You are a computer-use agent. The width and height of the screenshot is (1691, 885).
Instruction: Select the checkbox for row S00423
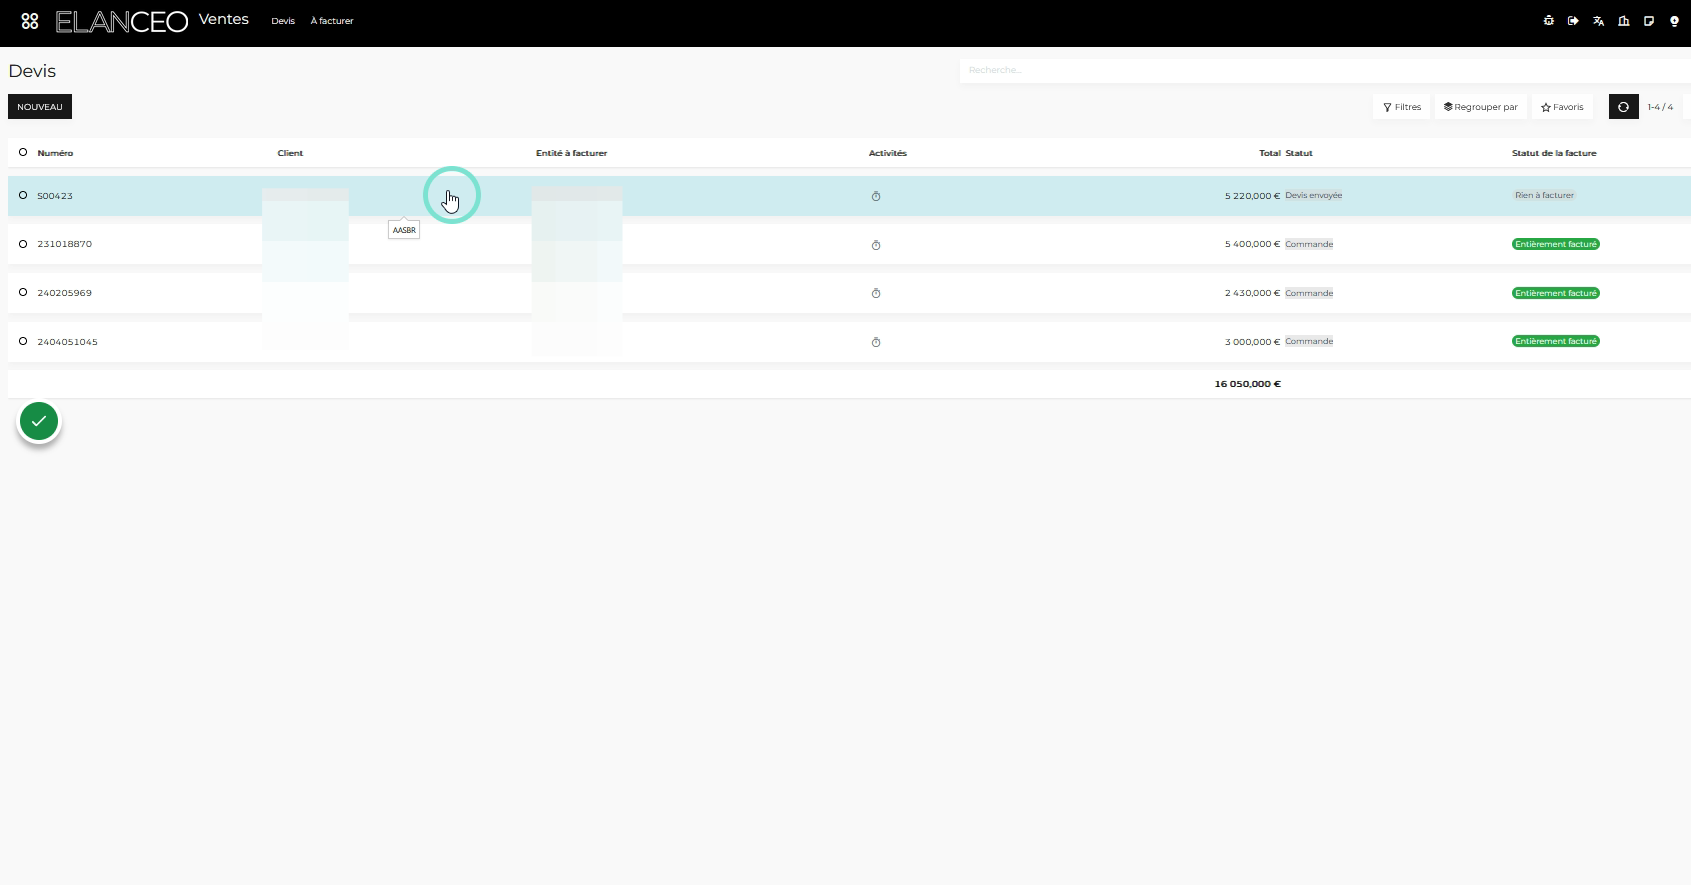click(x=23, y=195)
